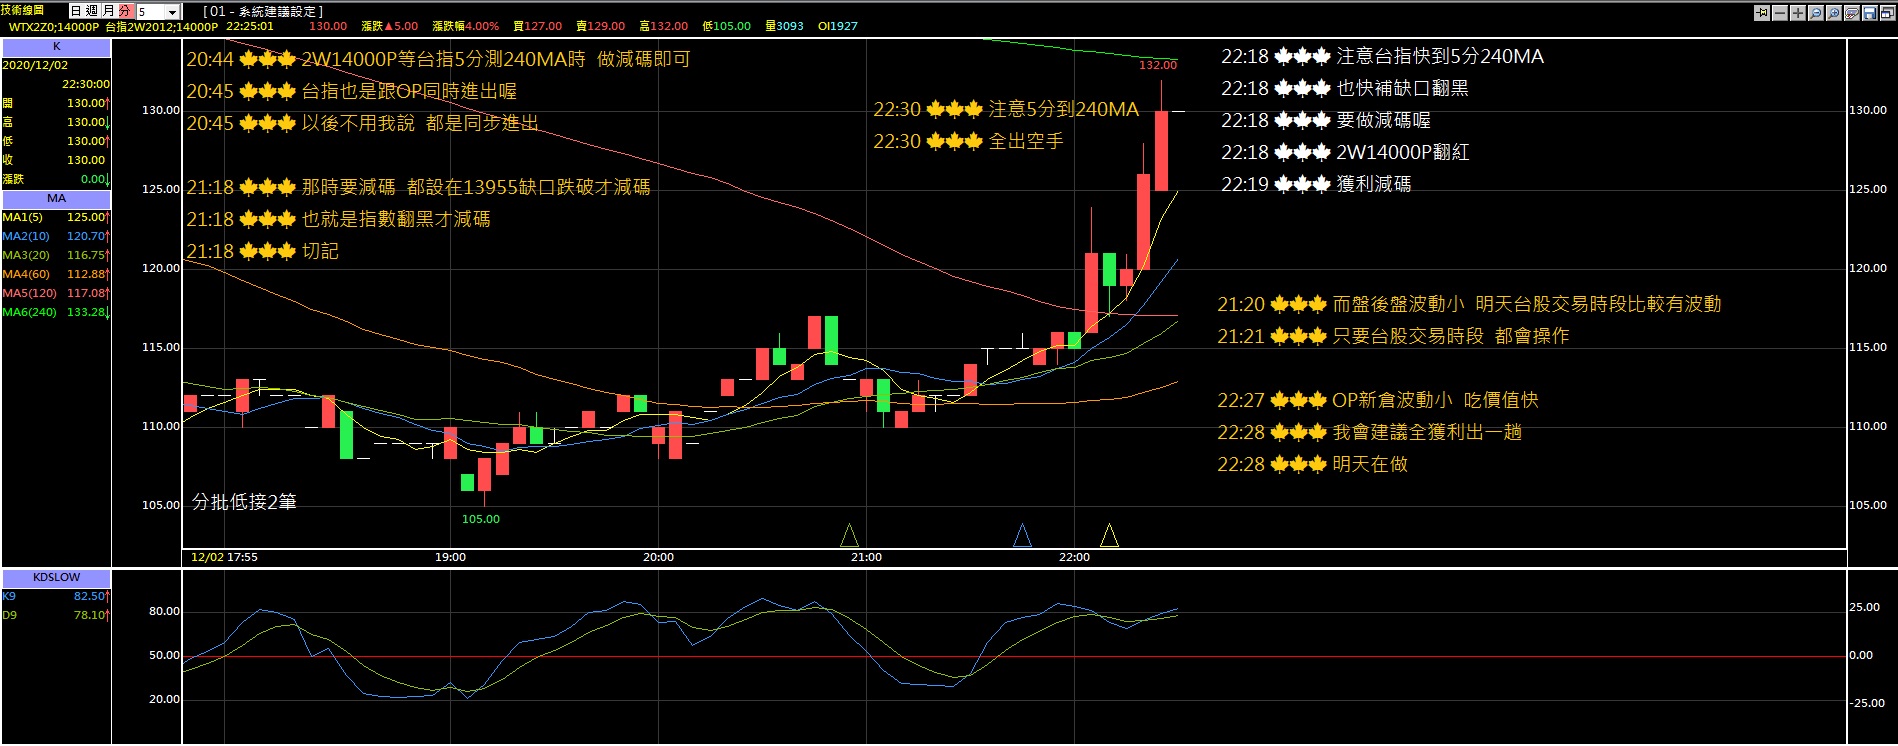The image size is (1898, 746).
Task: Select the MA4(60) value row
Action: click(x=56, y=274)
